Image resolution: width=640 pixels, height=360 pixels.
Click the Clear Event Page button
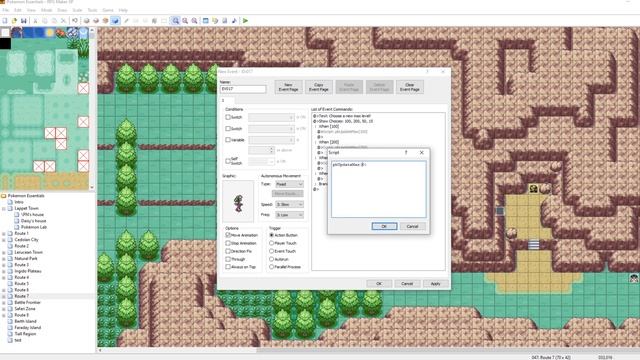pyautogui.click(x=409, y=87)
